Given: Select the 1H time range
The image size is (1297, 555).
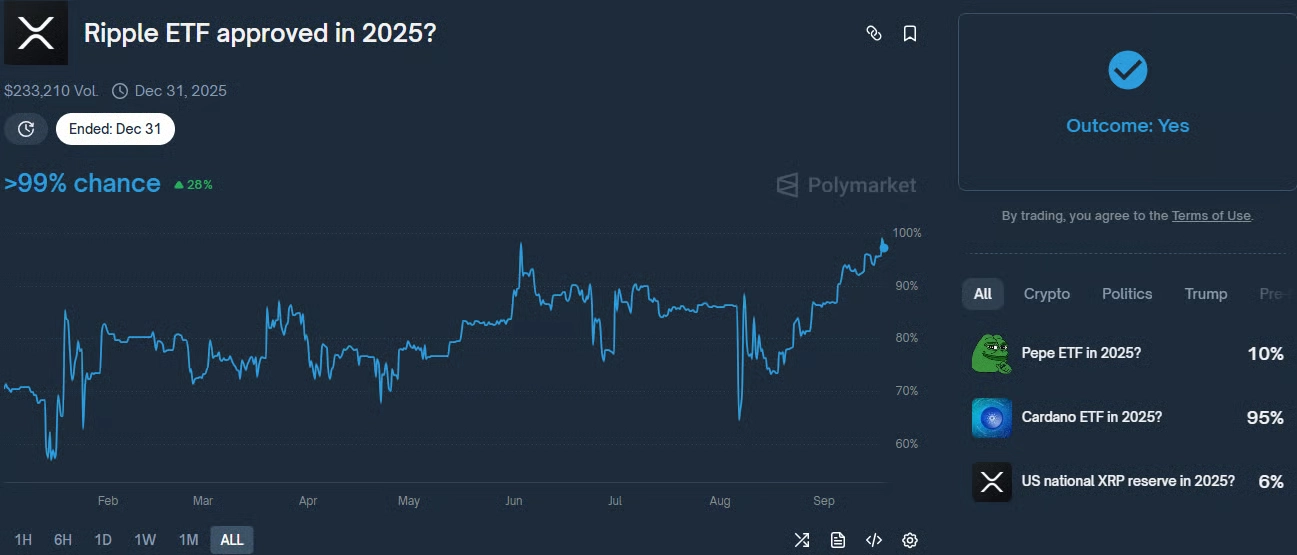Looking at the screenshot, I should point(23,540).
